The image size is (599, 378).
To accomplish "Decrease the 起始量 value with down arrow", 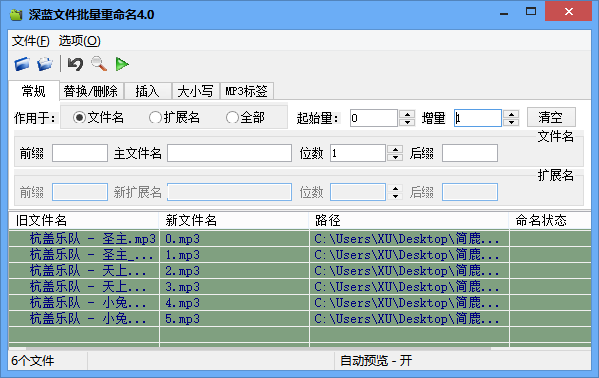I will [x=407, y=122].
